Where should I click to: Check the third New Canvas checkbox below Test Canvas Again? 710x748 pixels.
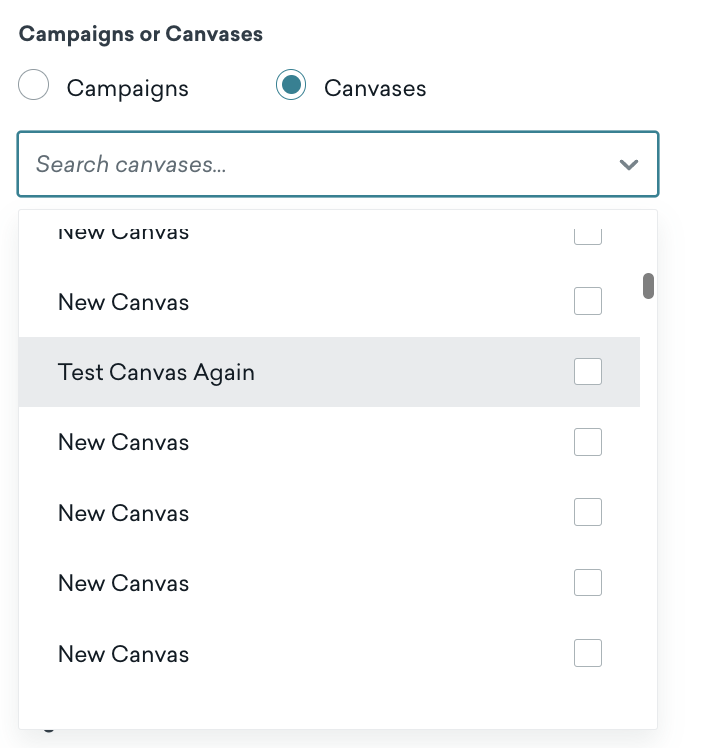point(587,582)
